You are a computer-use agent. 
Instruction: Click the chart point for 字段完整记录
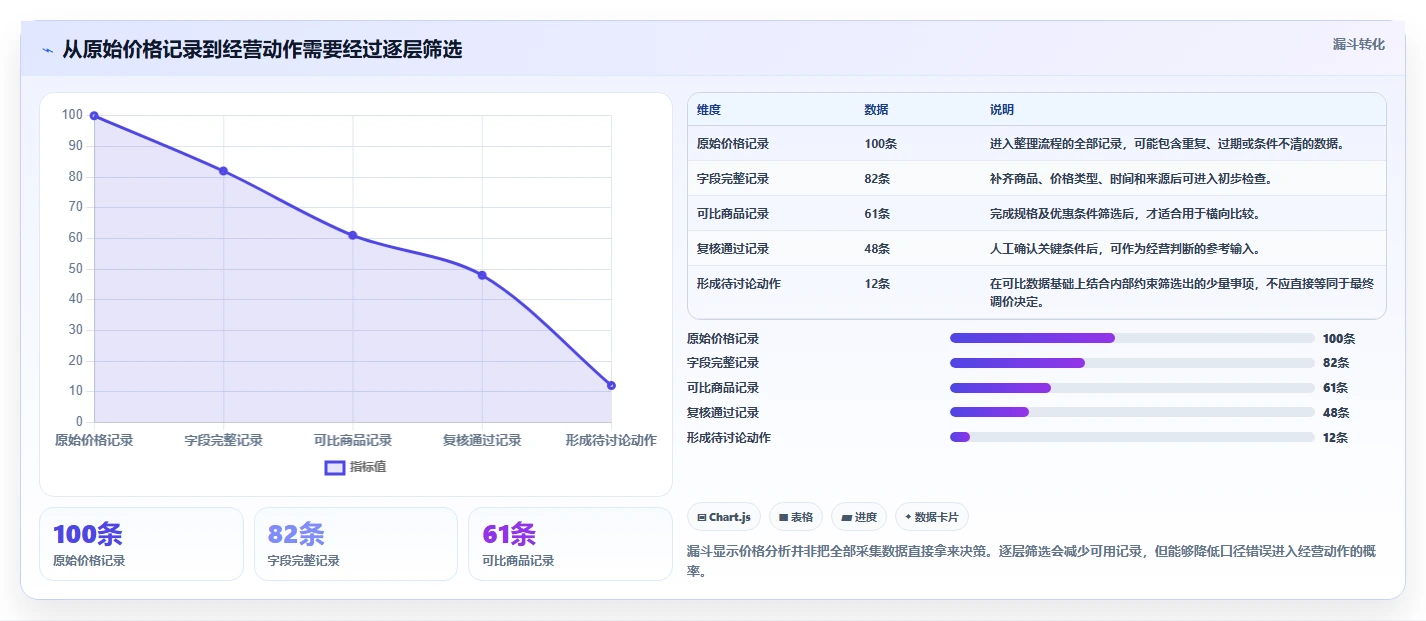point(223,171)
